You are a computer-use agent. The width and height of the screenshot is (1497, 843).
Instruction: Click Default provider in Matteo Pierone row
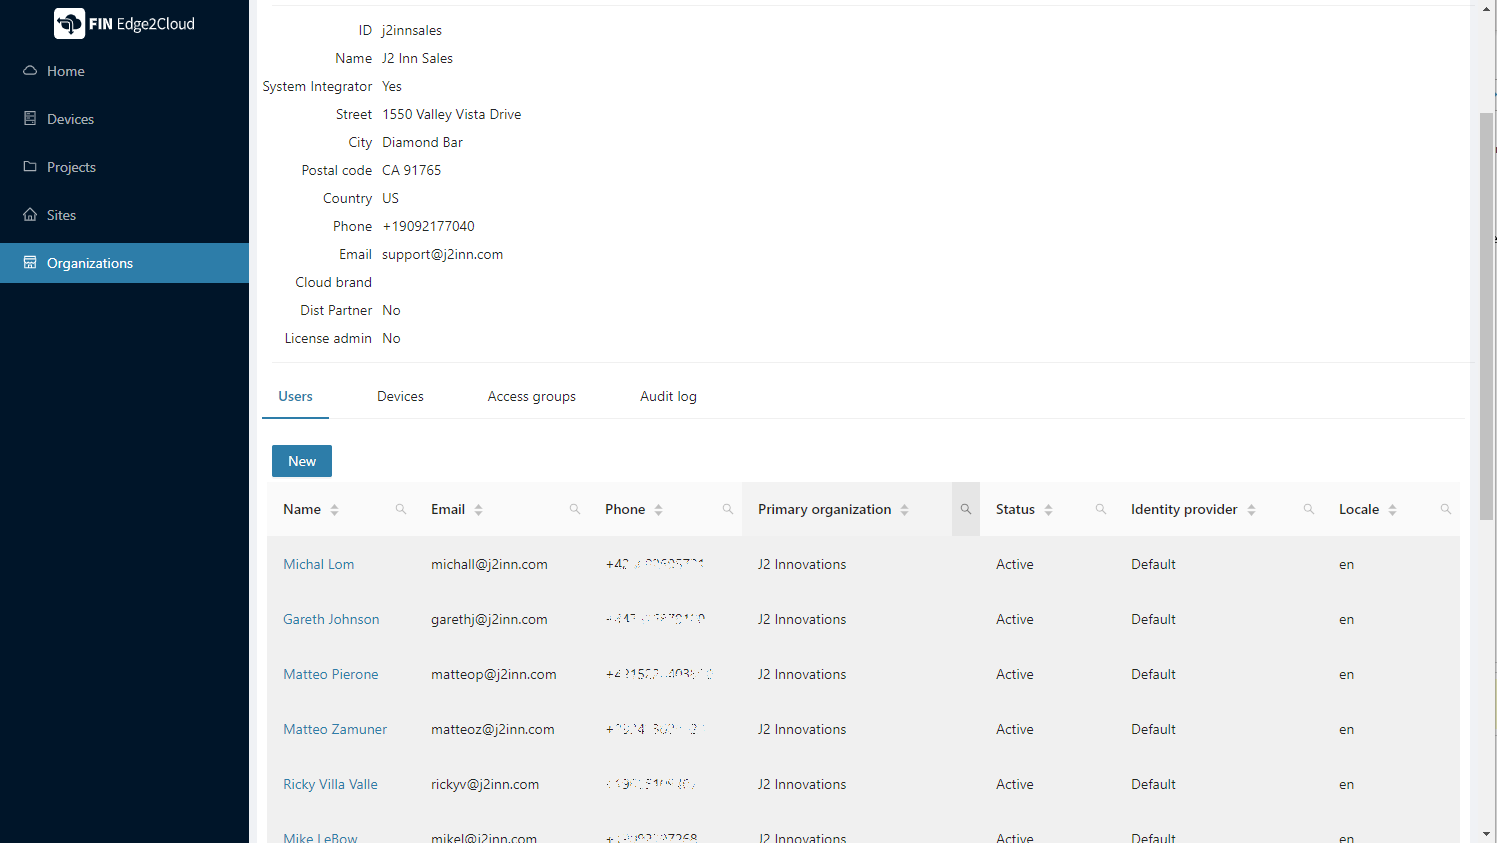pos(1153,674)
